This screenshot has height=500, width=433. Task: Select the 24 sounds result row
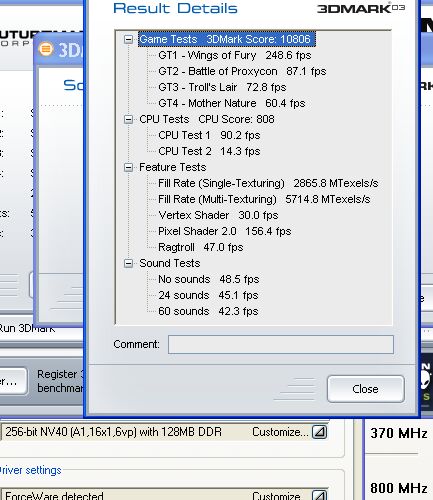point(208,295)
